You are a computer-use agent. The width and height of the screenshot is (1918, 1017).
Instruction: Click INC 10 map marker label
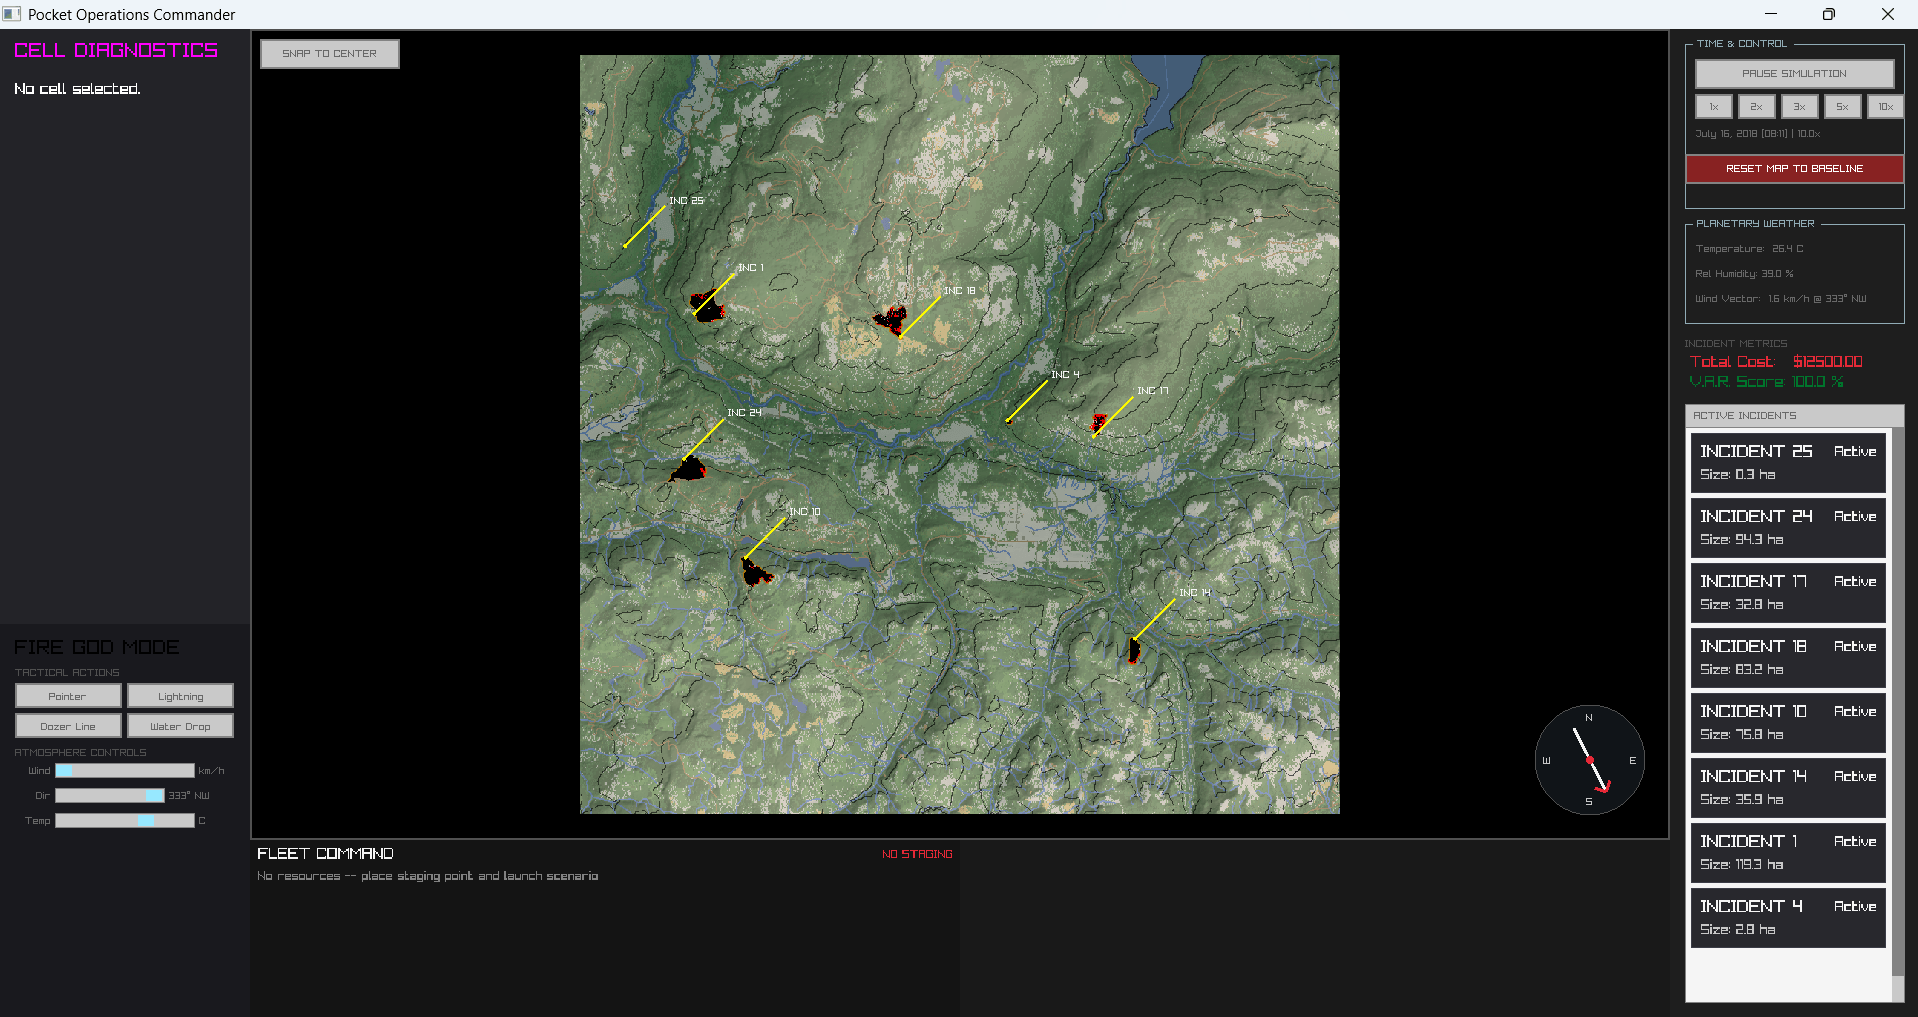[805, 512]
